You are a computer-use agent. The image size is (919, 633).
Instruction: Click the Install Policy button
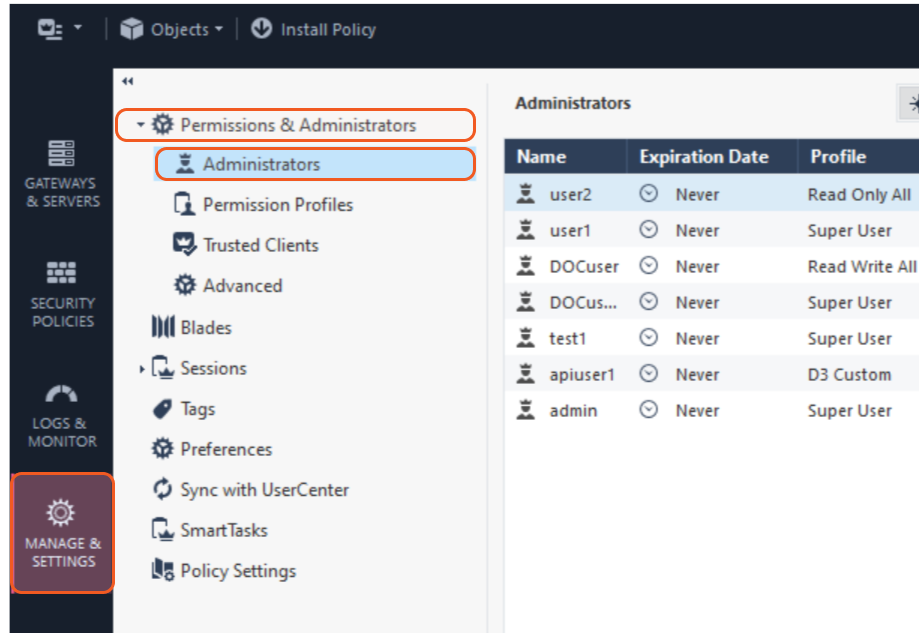pyautogui.click(x=314, y=29)
